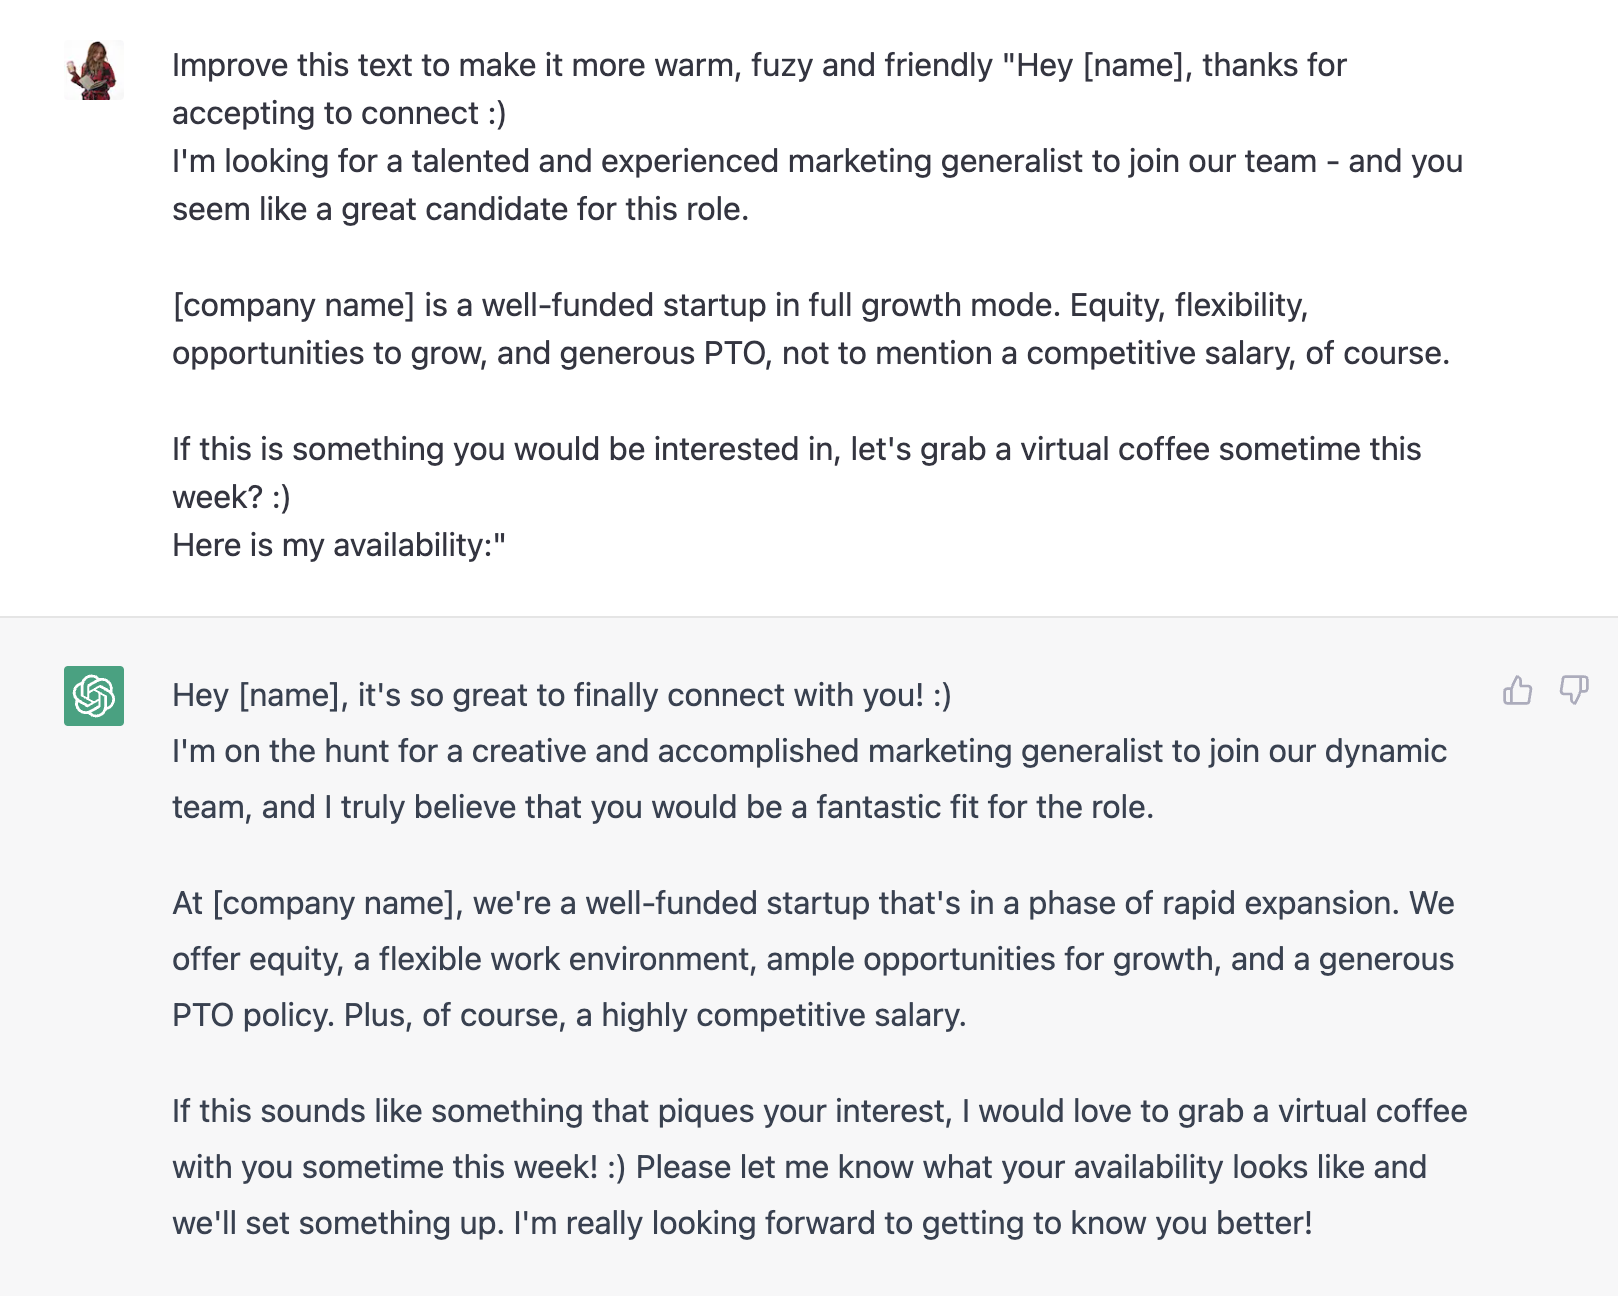This screenshot has width=1618, height=1296.
Task: Click the text "week? :)" in prompt
Action: [x=231, y=497]
